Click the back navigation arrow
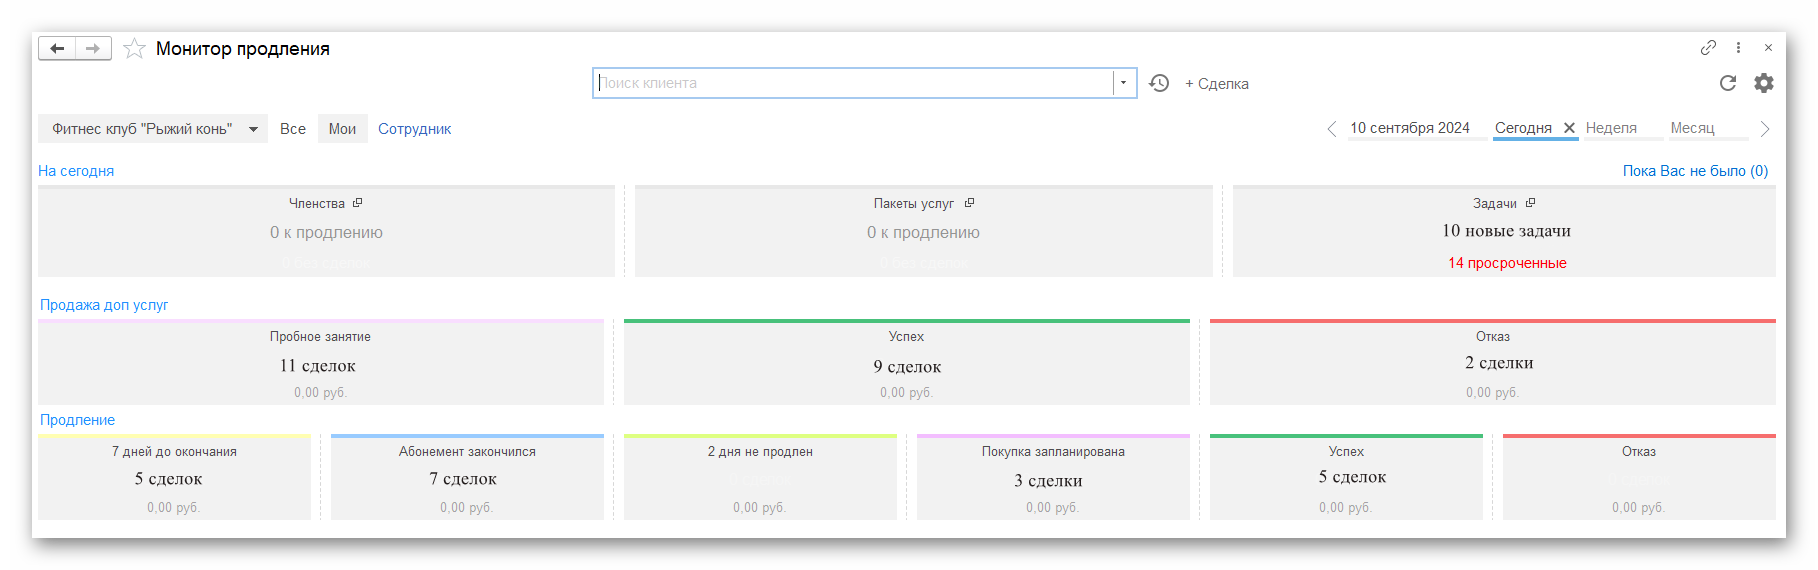Screen dimensions: 1818x570 pos(57,49)
